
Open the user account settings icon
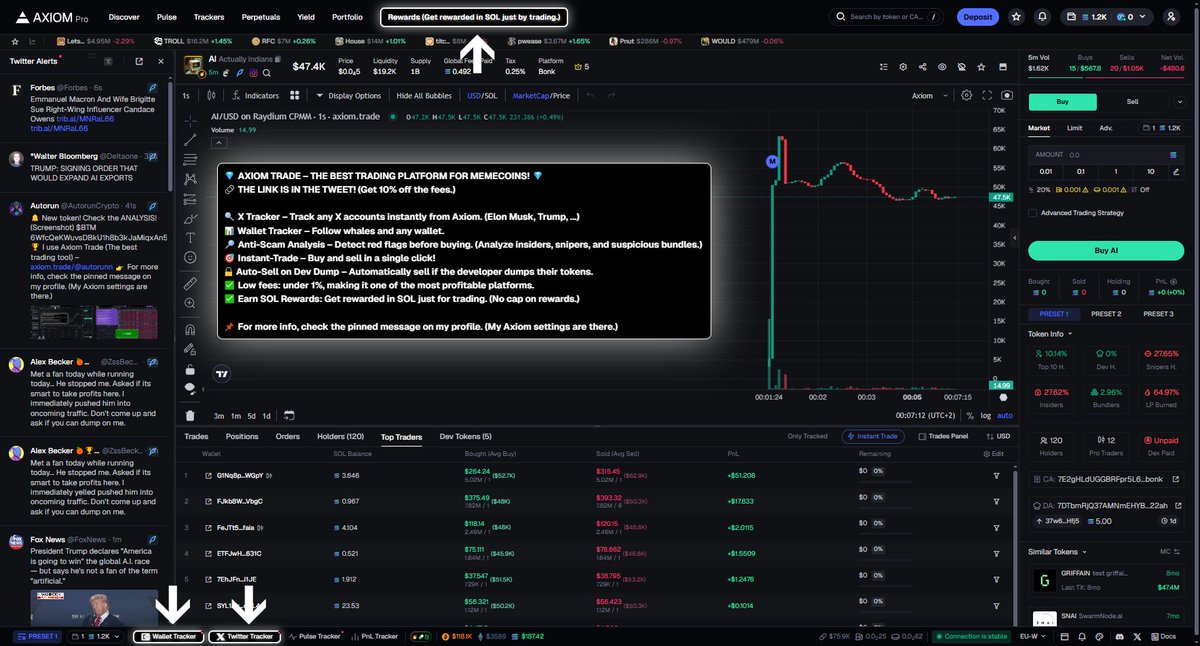pos(1172,17)
